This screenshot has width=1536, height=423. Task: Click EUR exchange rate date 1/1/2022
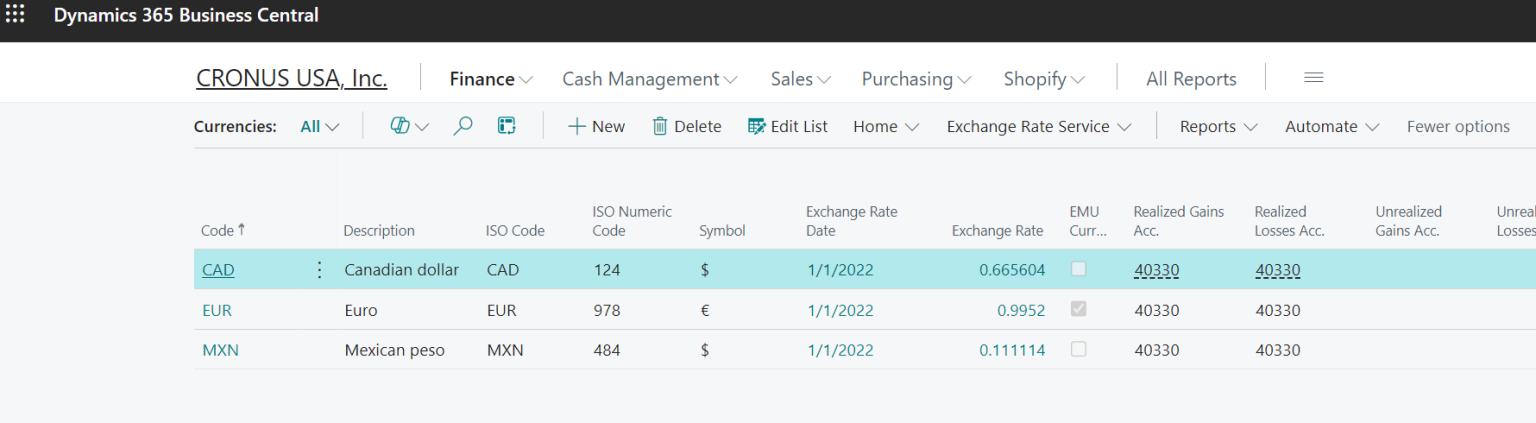pyautogui.click(x=840, y=310)
